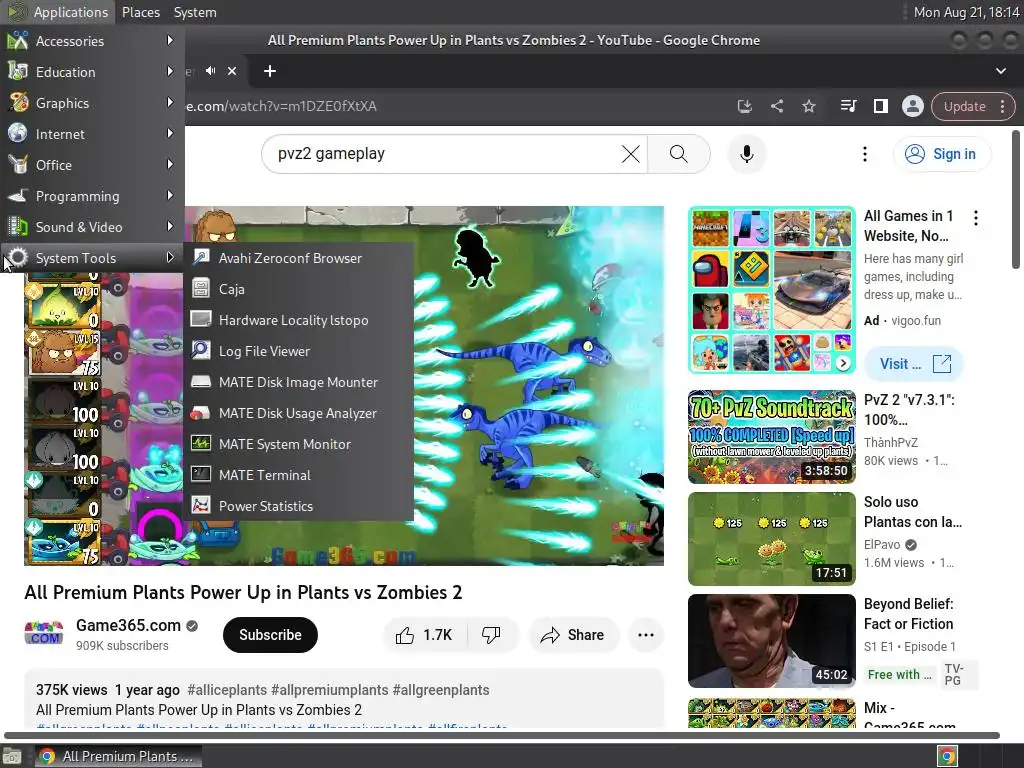The image size is (1024, 768).
Task: Start voice search with microphone icon
Action: (x=746, y=154)
